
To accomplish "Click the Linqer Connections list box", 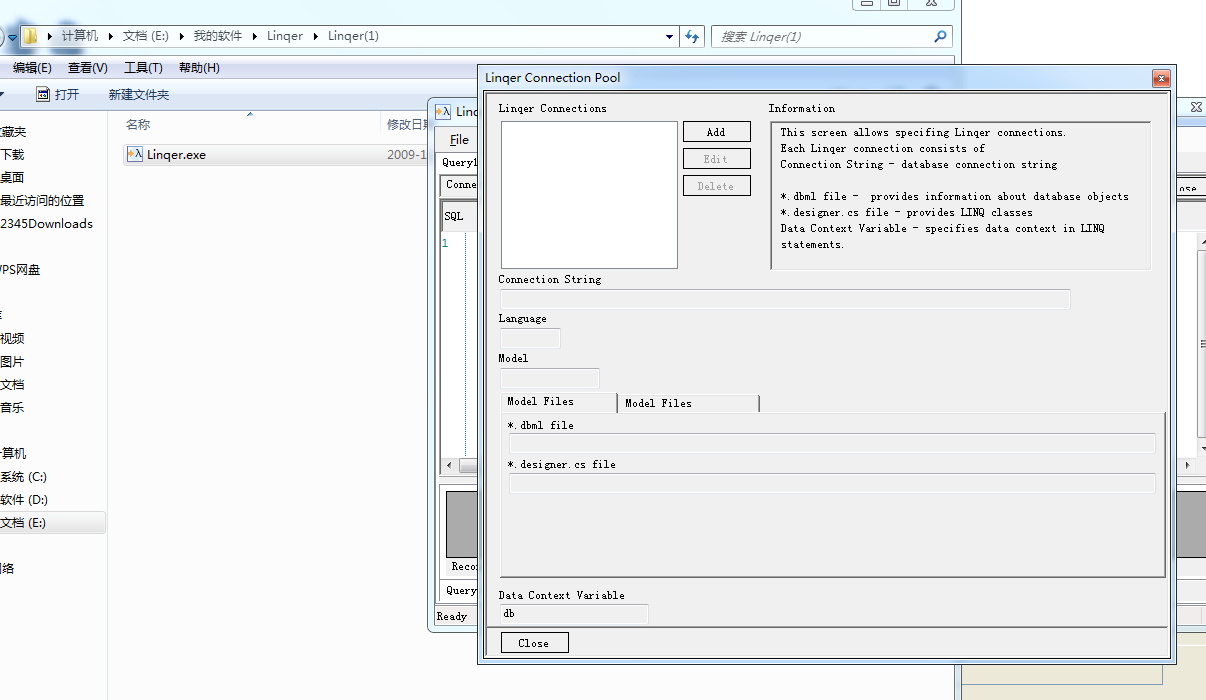I will [x=589, y=195].
